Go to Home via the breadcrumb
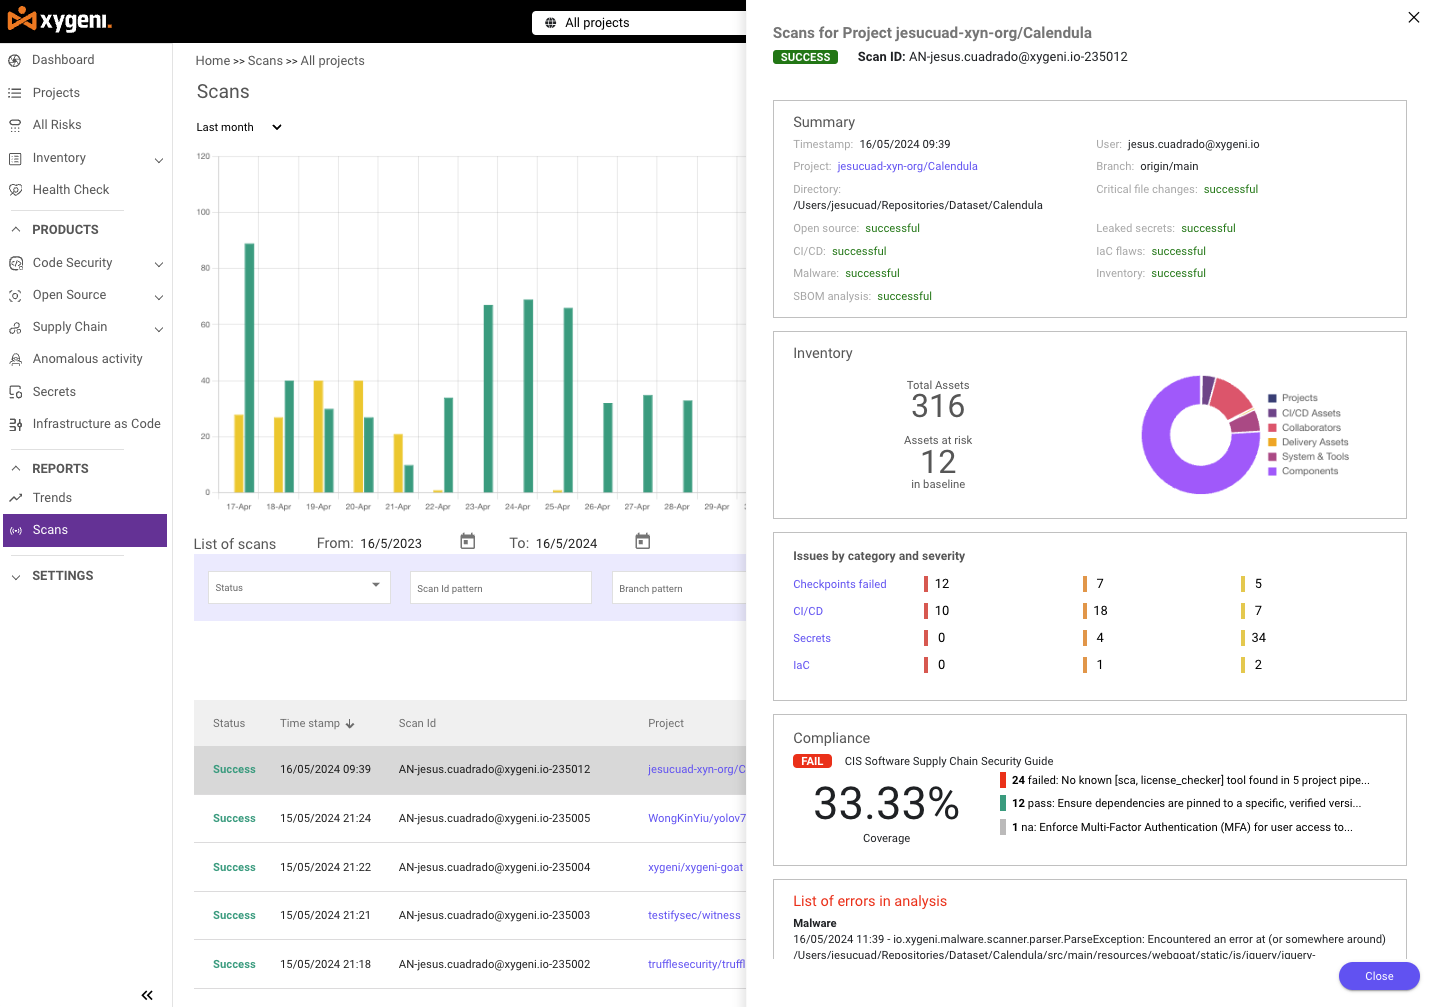 [212, 60]
